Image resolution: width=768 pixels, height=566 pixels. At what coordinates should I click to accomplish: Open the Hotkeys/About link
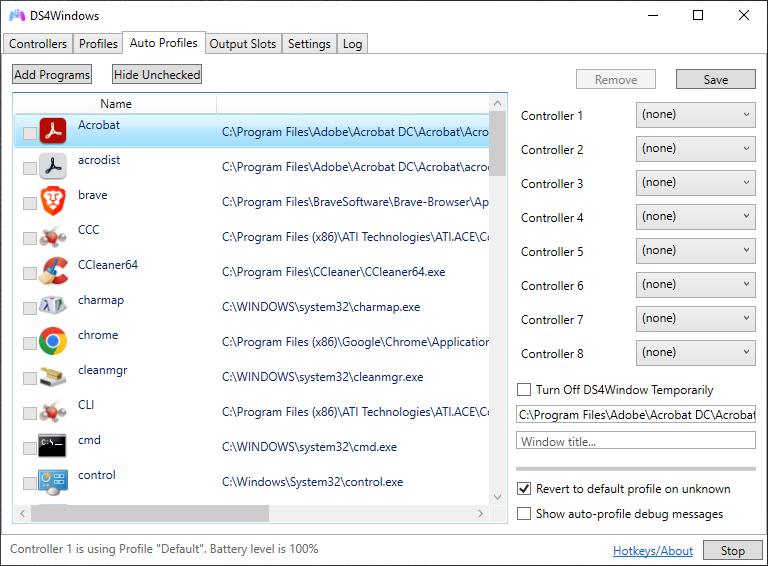click(652, 551)
